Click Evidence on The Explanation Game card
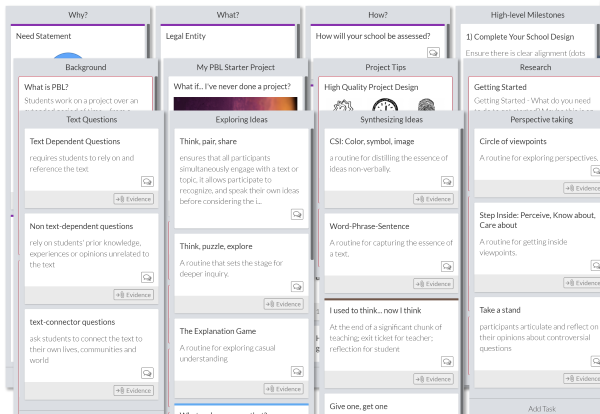 (284, 389)
